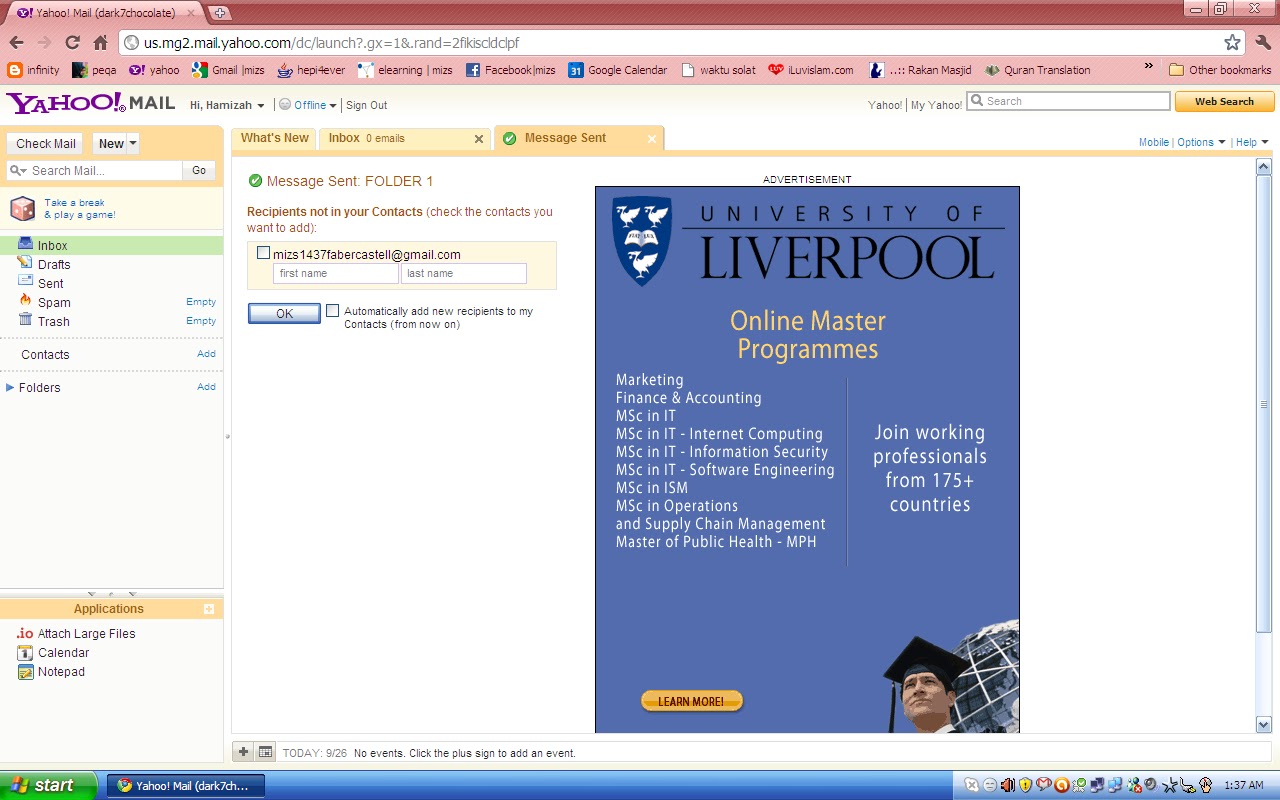Open search mail options dropdown

(18, 171)
